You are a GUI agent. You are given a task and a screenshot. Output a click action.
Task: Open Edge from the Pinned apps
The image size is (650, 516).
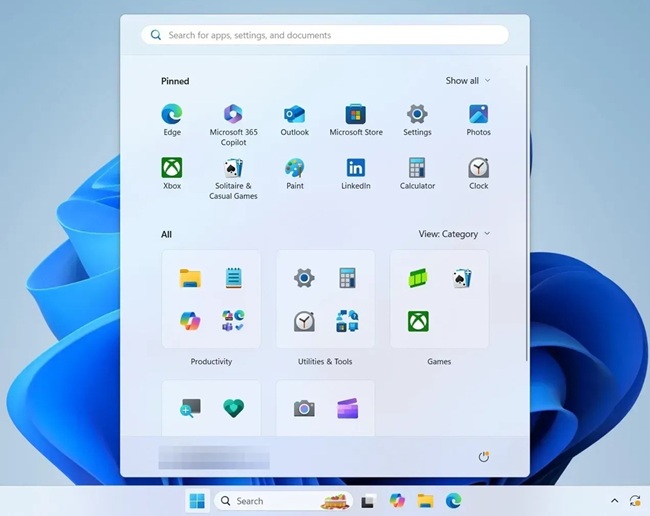pos(172,120)
